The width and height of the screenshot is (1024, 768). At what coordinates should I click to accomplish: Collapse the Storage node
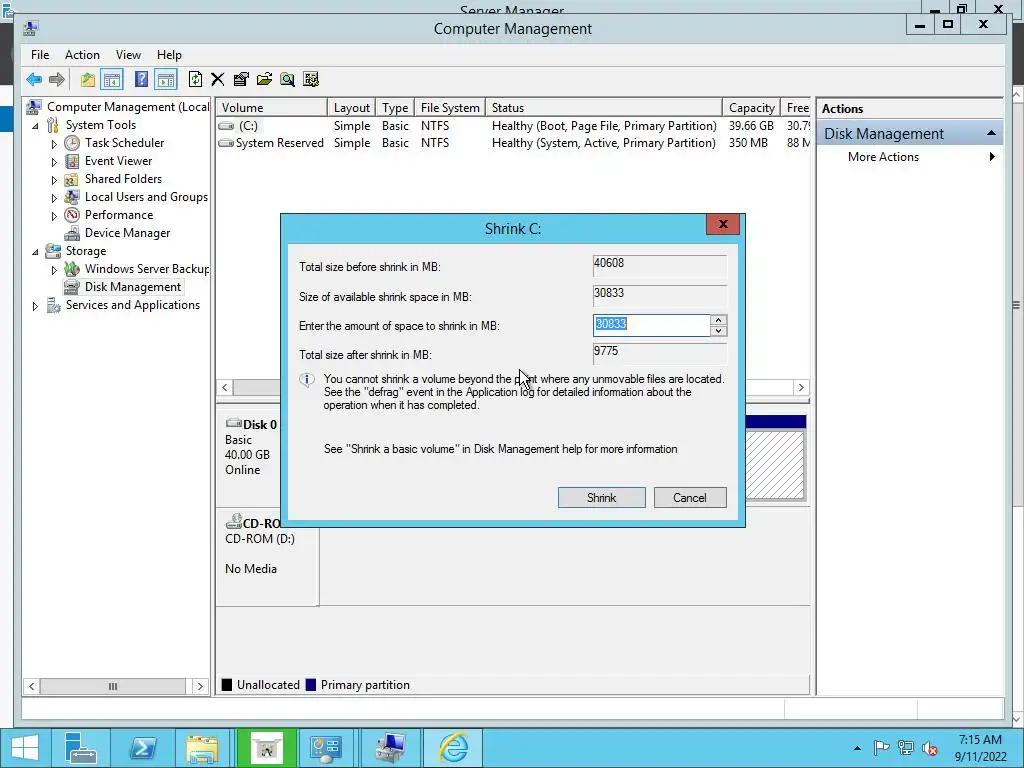35,251
